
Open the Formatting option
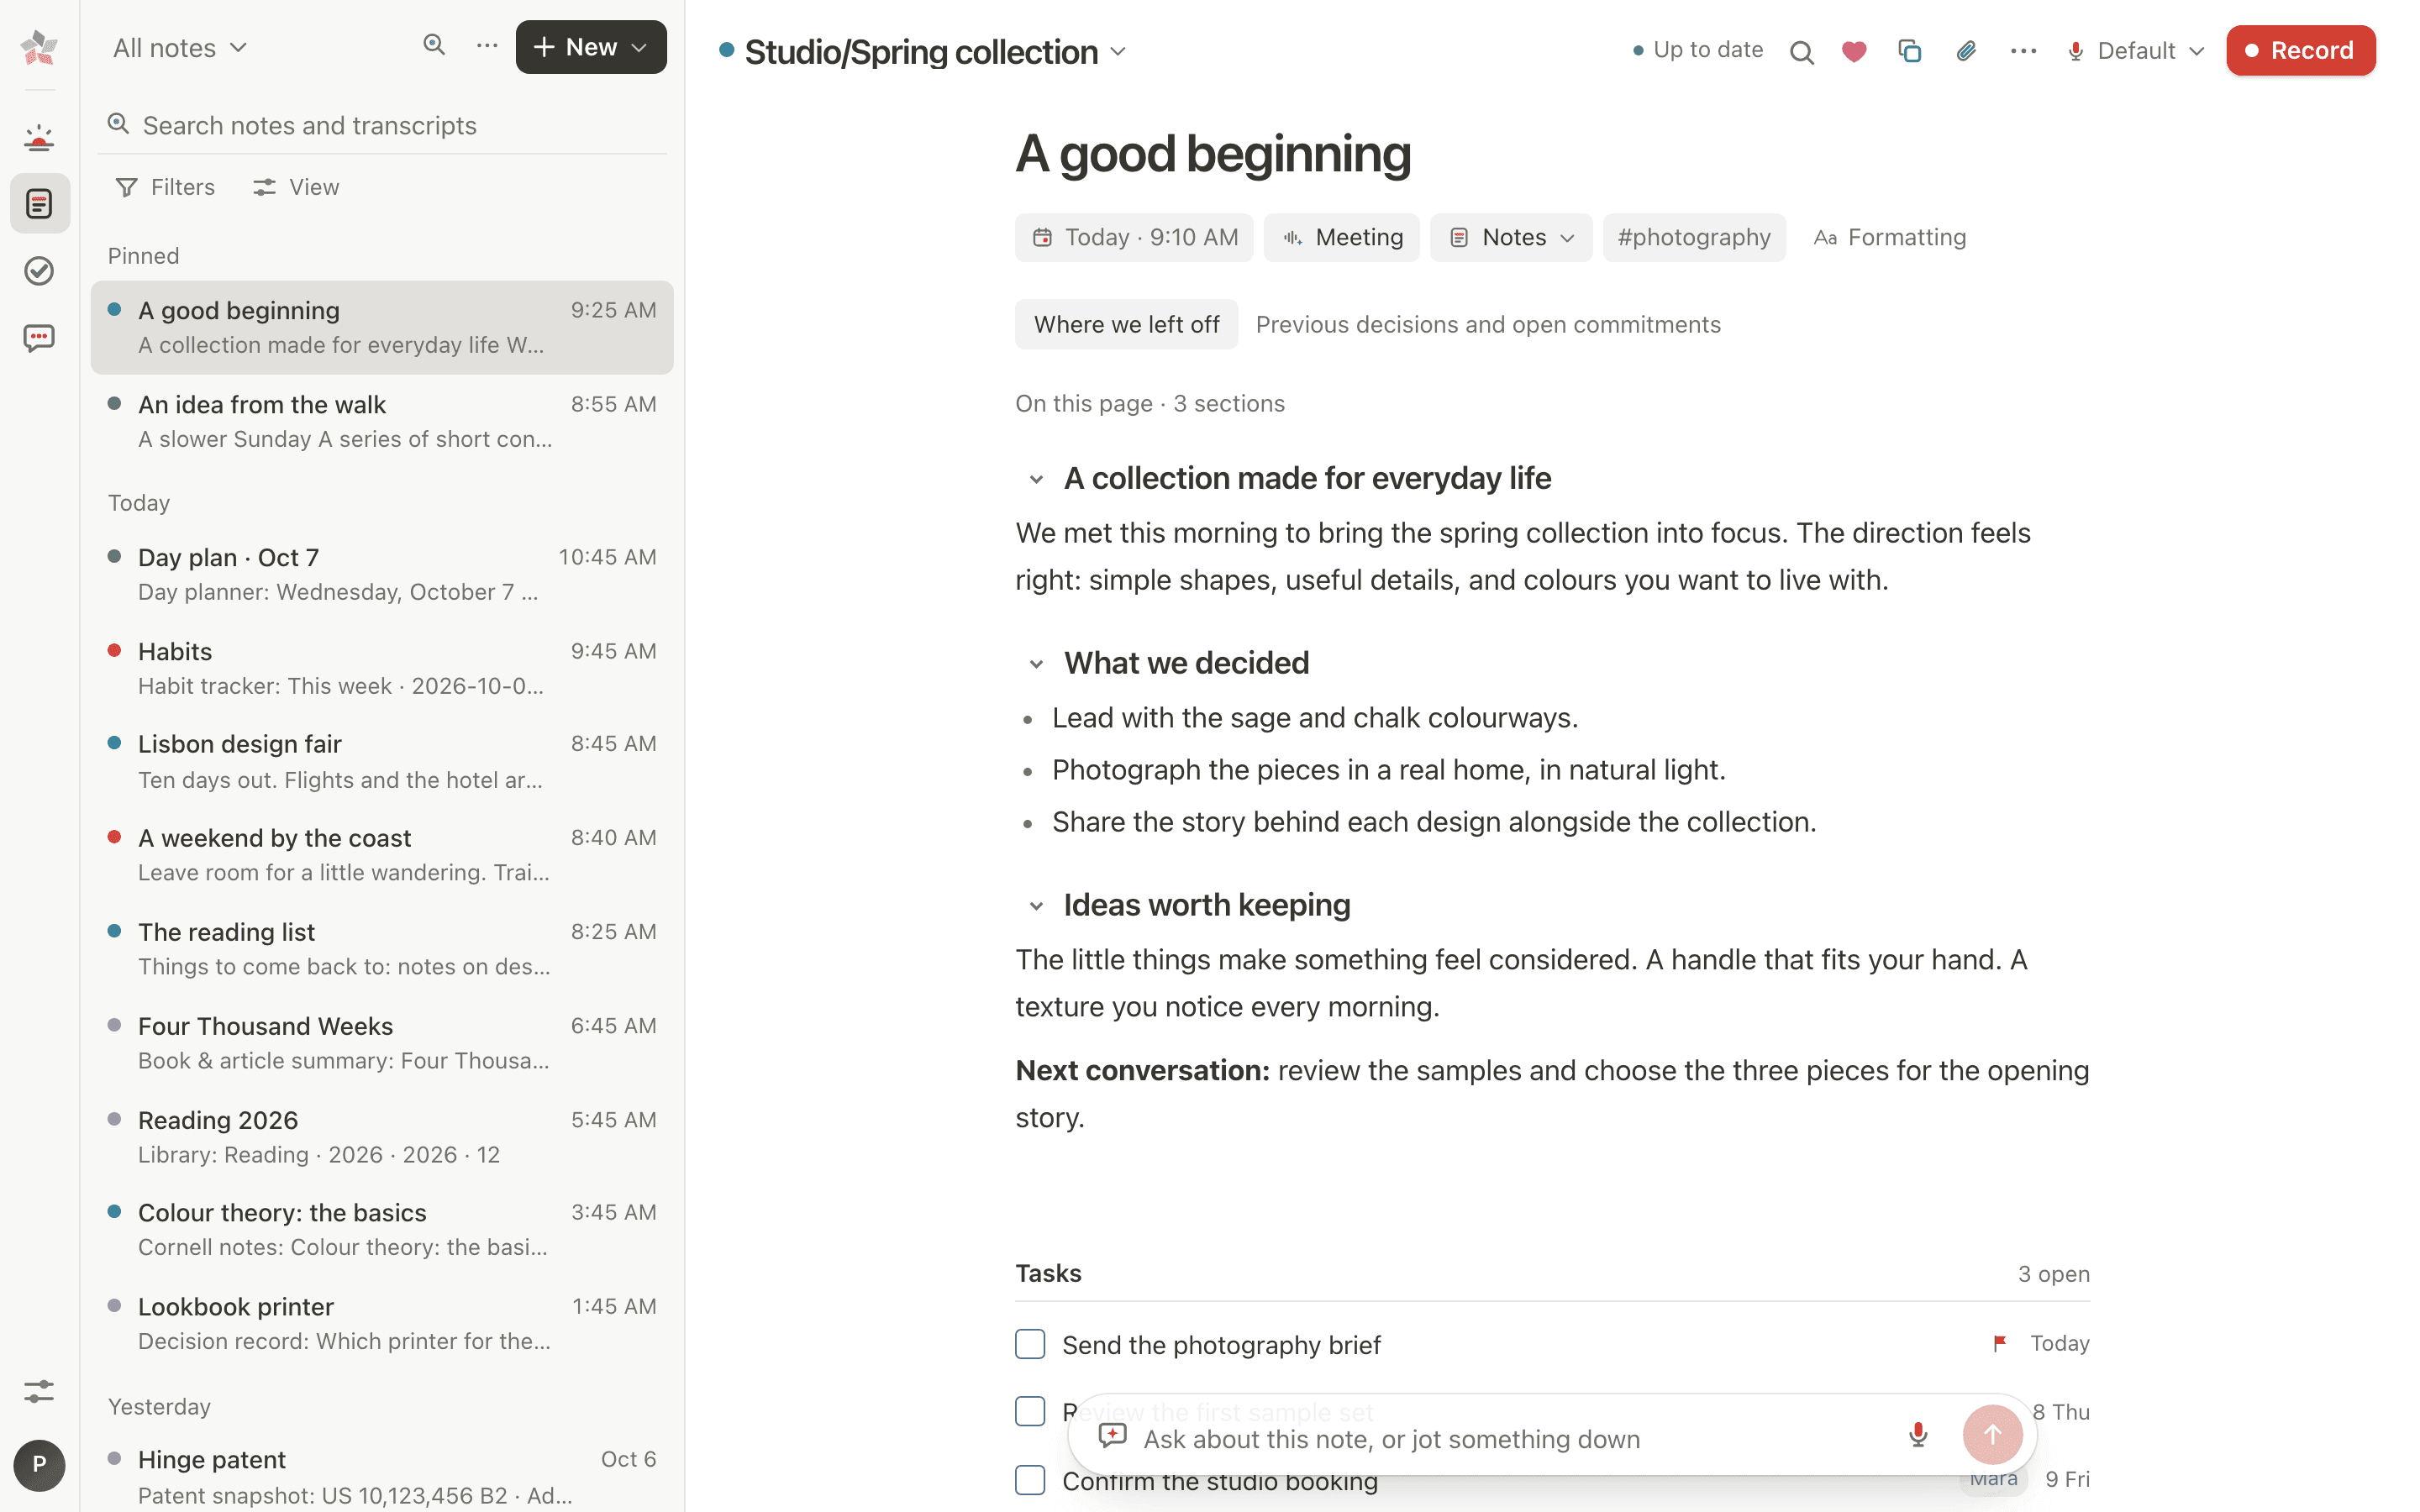point(1890,238)
